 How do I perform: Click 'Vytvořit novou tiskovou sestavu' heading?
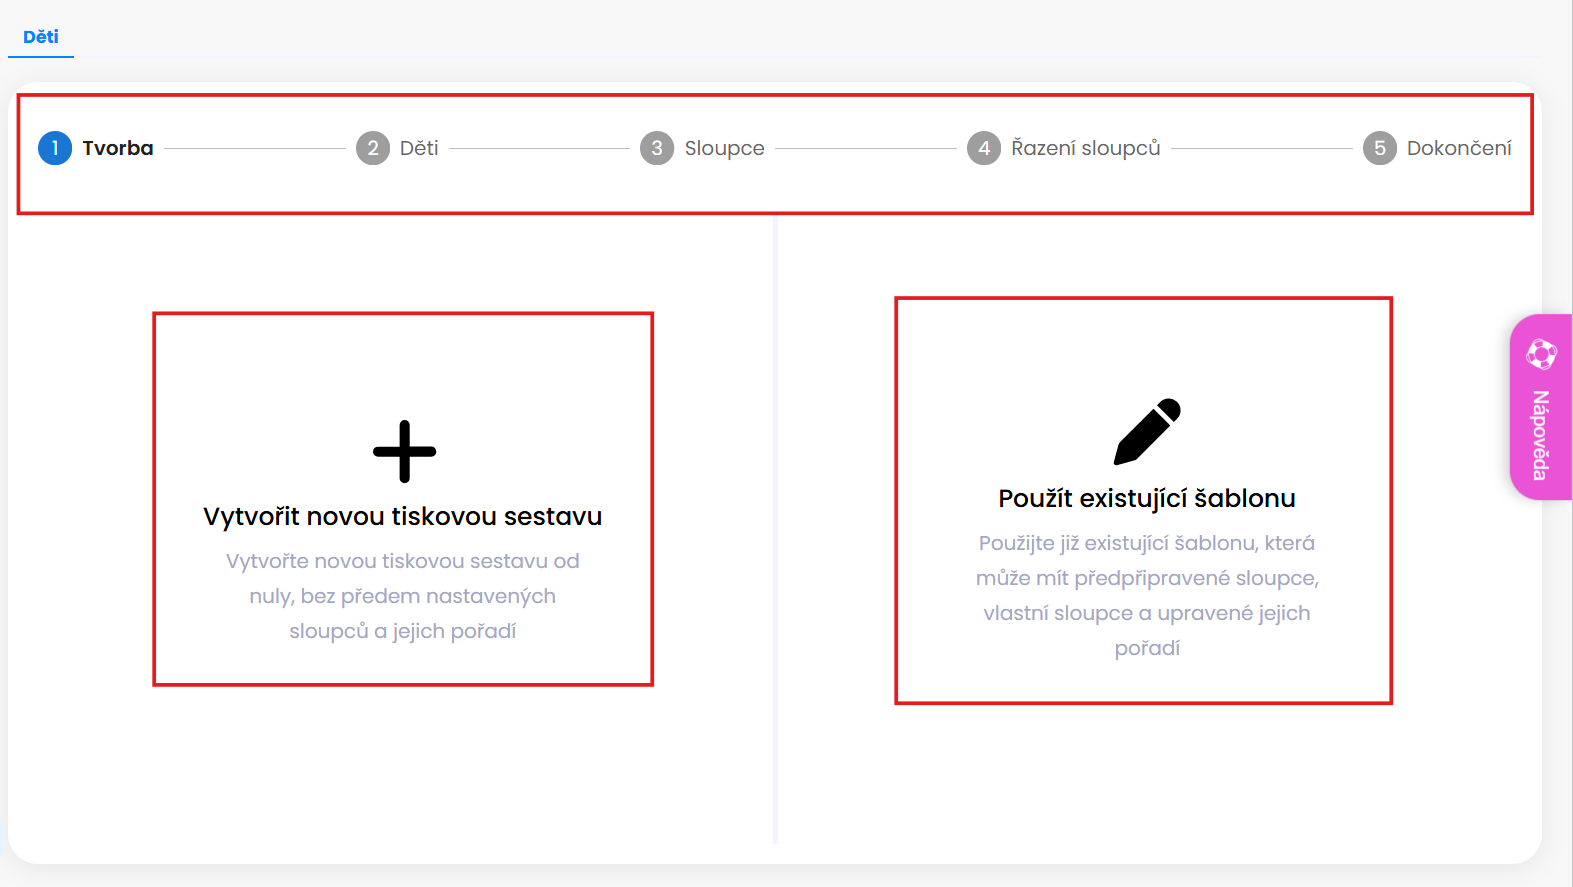[403, 516]
